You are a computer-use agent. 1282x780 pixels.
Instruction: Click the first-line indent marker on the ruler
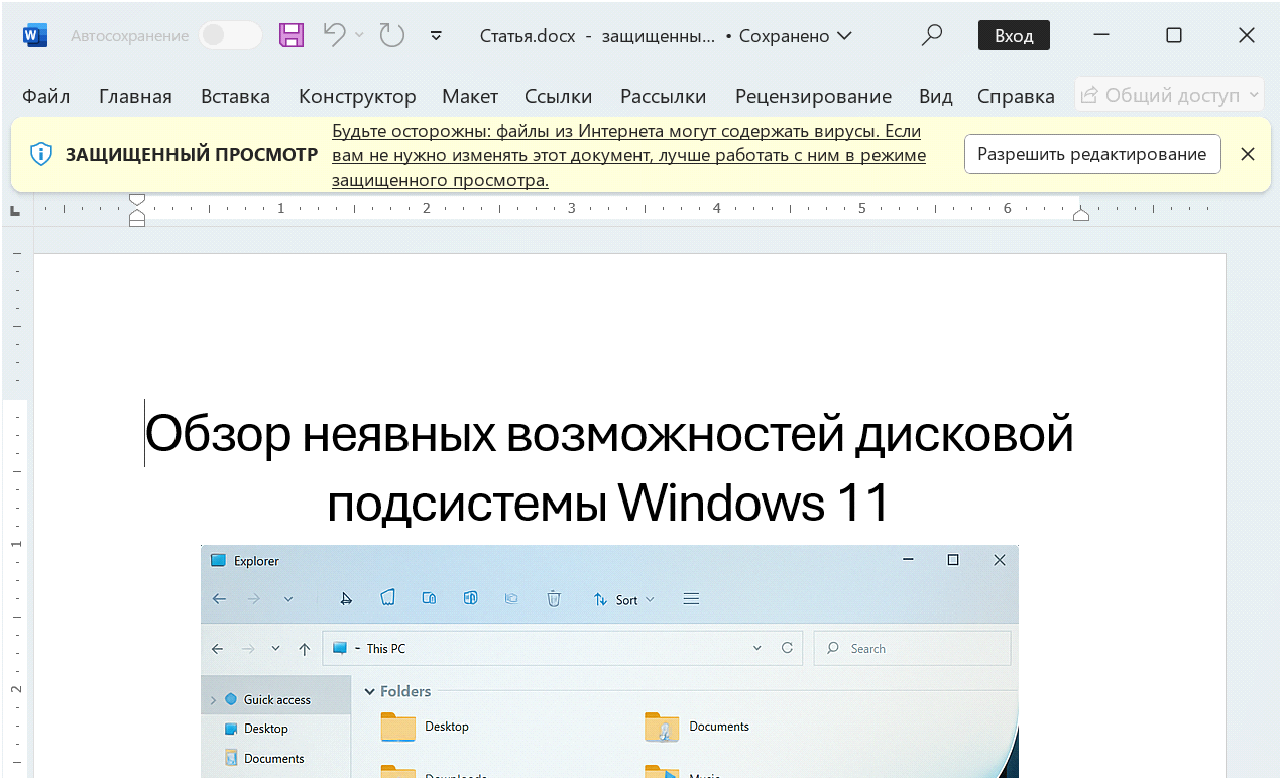click(x=137, y=200)
